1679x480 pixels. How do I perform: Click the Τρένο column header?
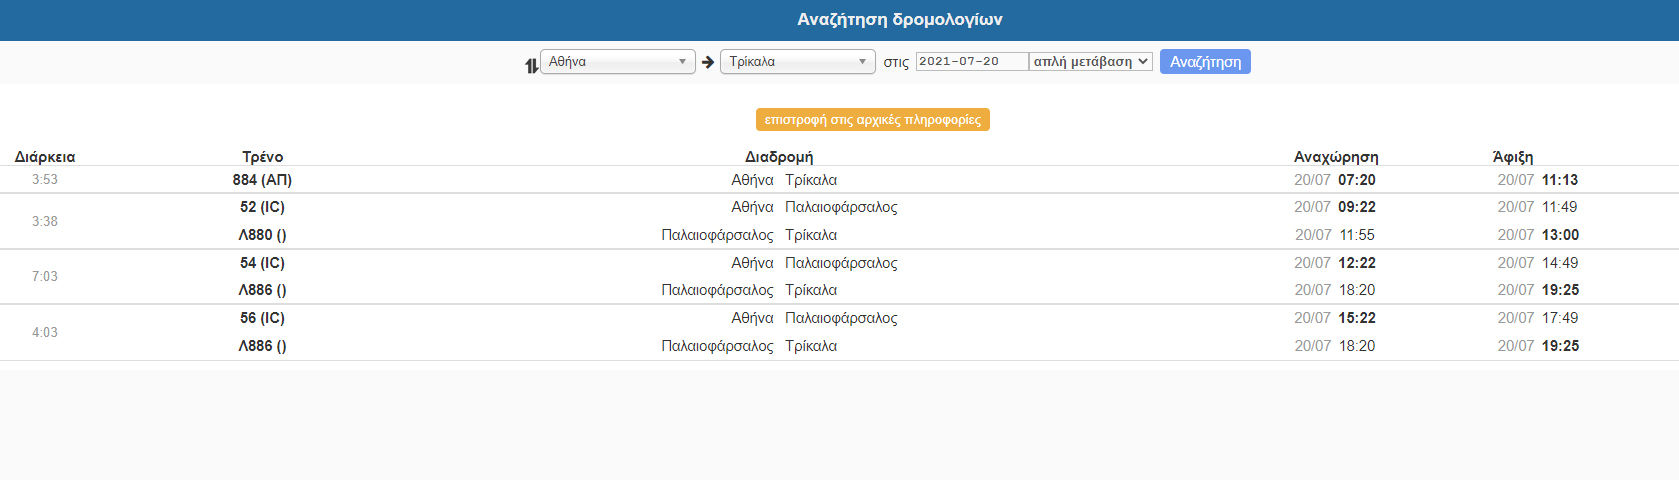262,157
